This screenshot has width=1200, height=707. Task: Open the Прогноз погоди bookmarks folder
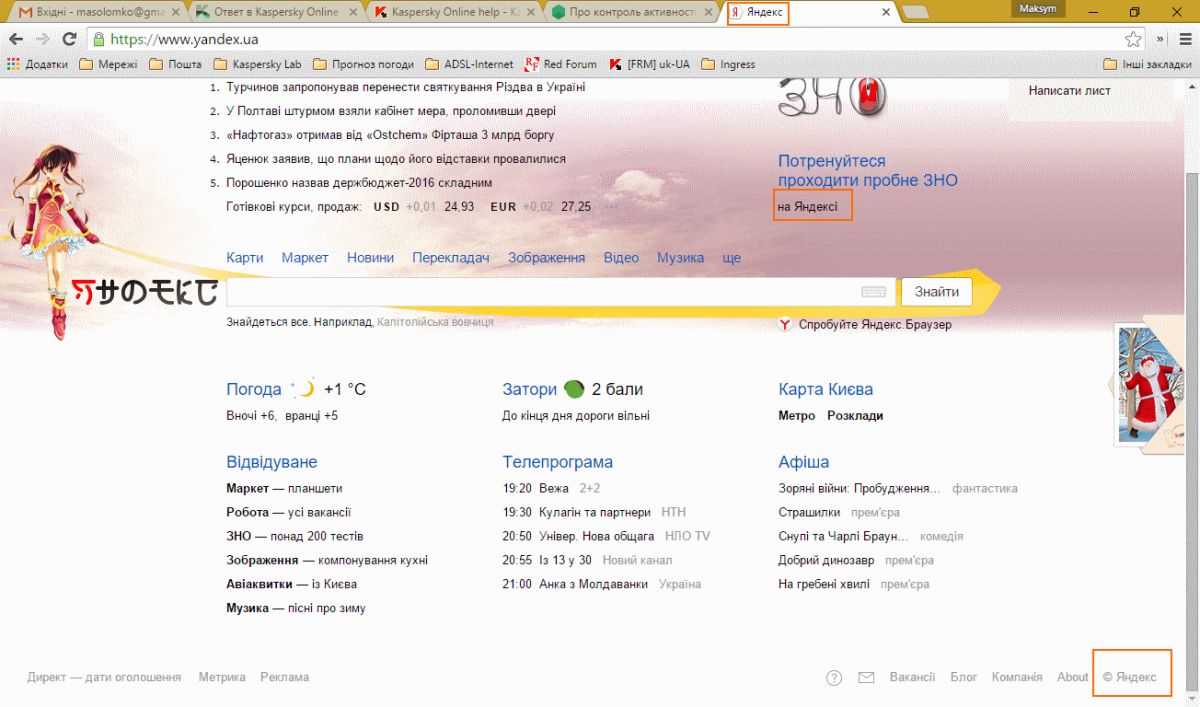pyautogui.click(x=363, y=64)
